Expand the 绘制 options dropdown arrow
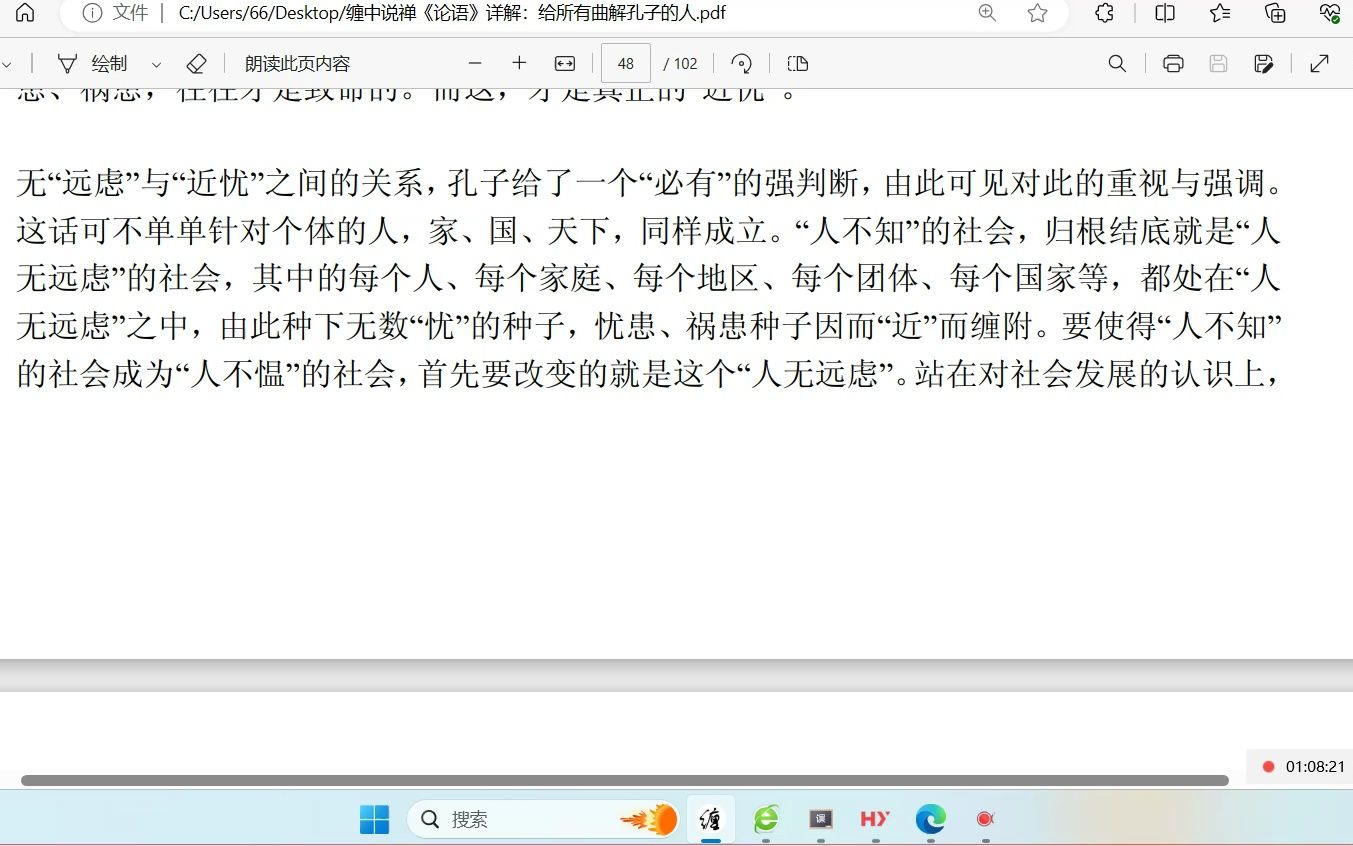 point(156,64)
